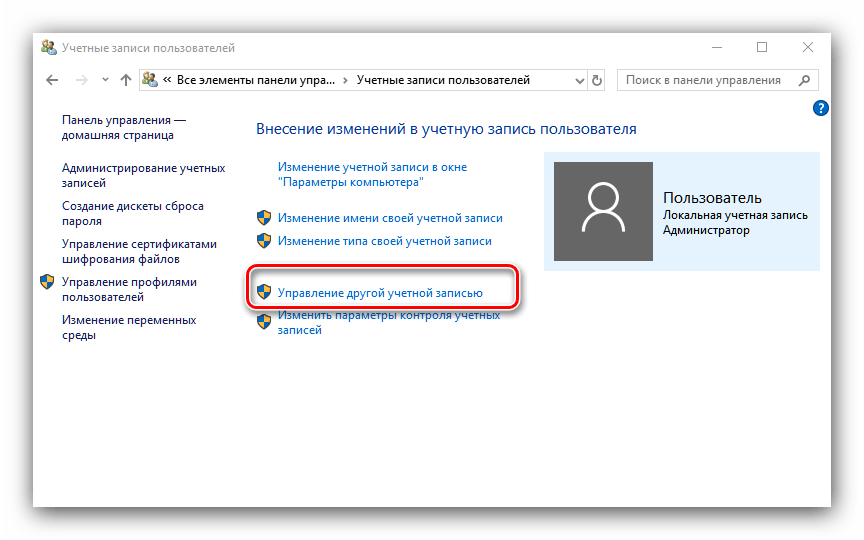Refresh the control panel address bar

tap(598, 80)
